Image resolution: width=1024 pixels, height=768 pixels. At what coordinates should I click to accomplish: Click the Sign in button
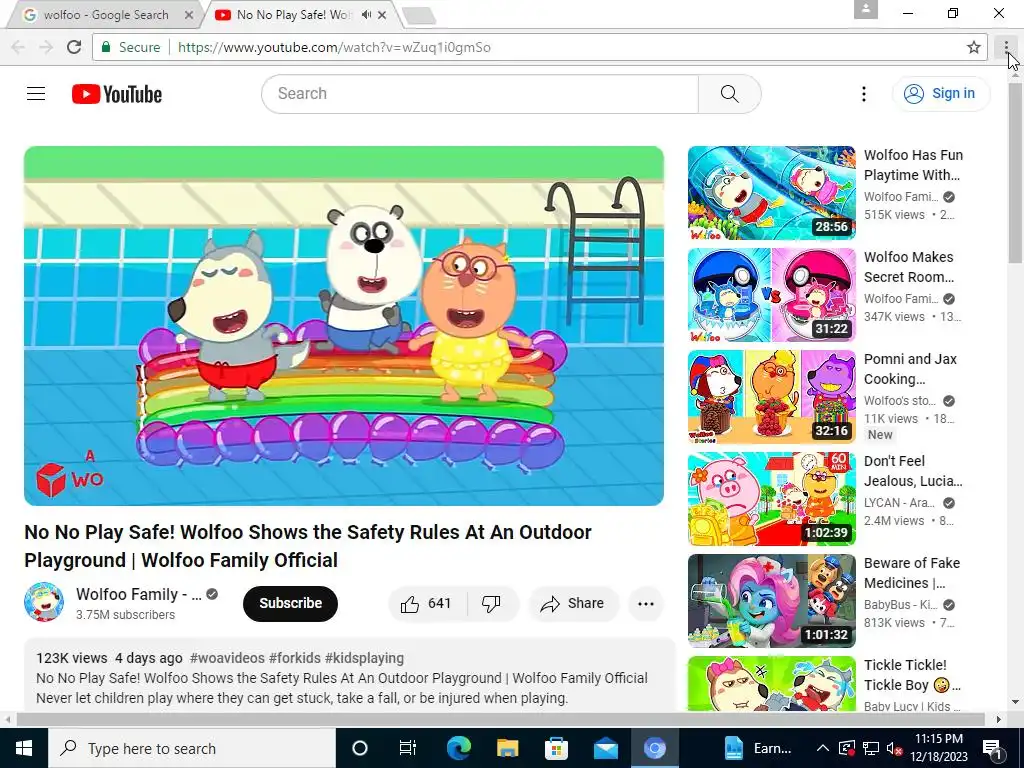(940, 93)
